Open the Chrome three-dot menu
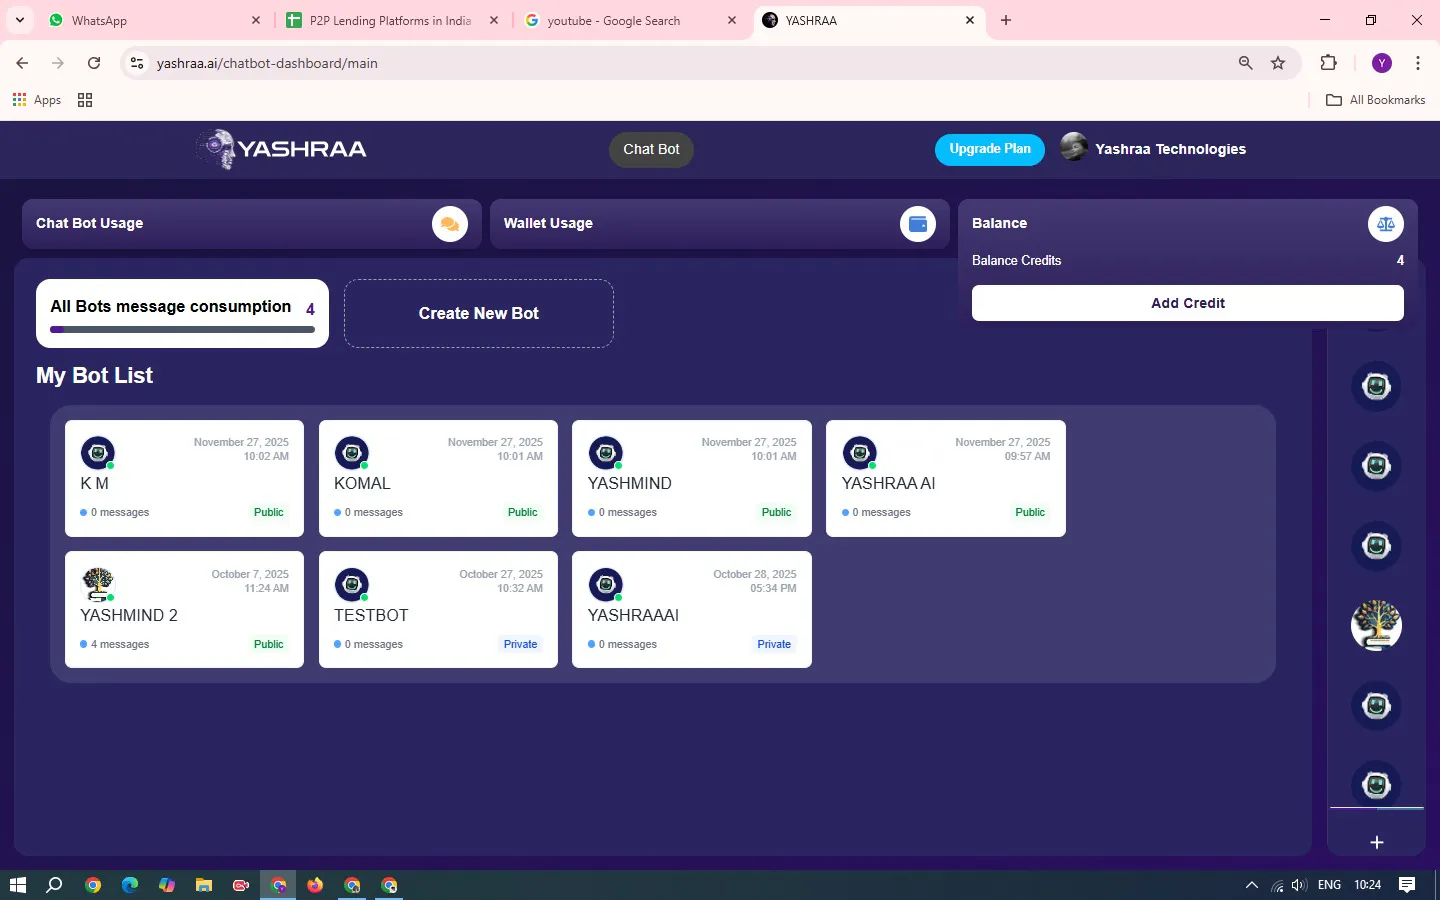This screenshot has width=1440, height=900. (1418, 63)
